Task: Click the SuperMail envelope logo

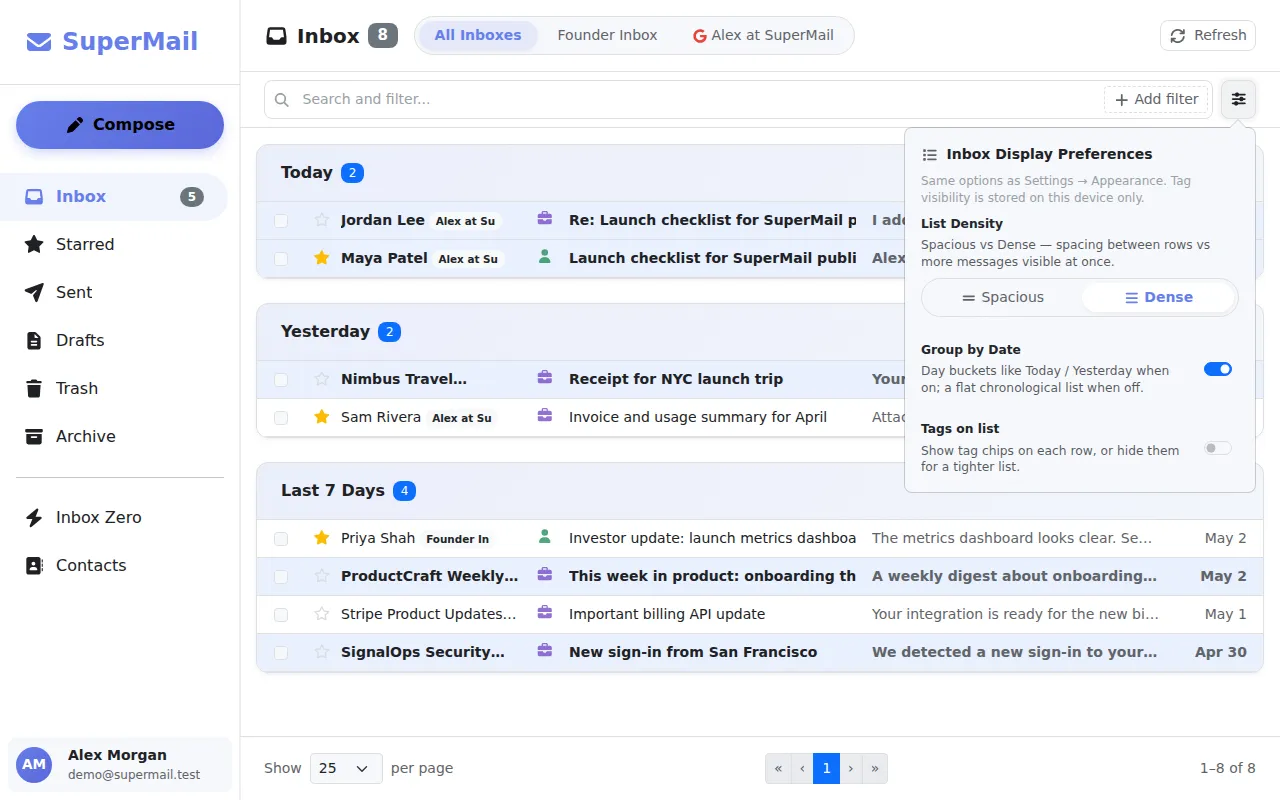Action: click(39, 42)
